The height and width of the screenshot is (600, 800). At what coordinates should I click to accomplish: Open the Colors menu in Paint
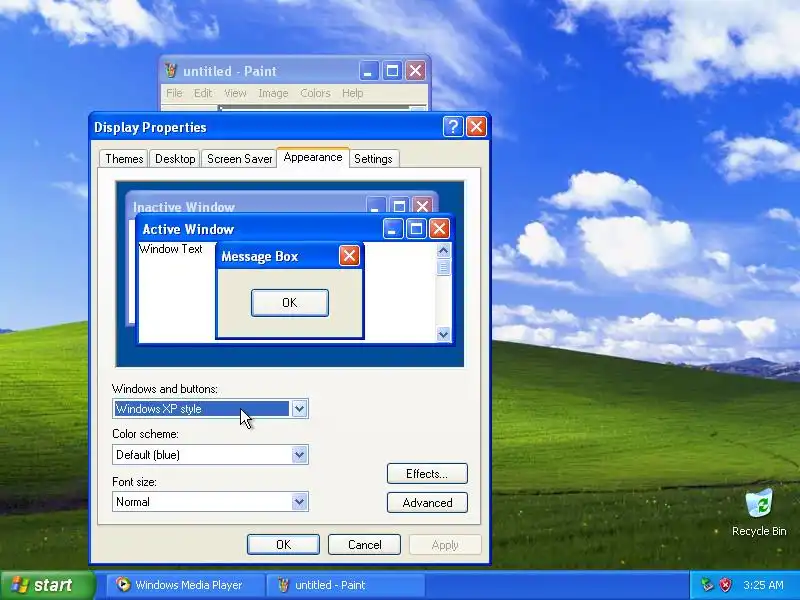click(315, 93)
